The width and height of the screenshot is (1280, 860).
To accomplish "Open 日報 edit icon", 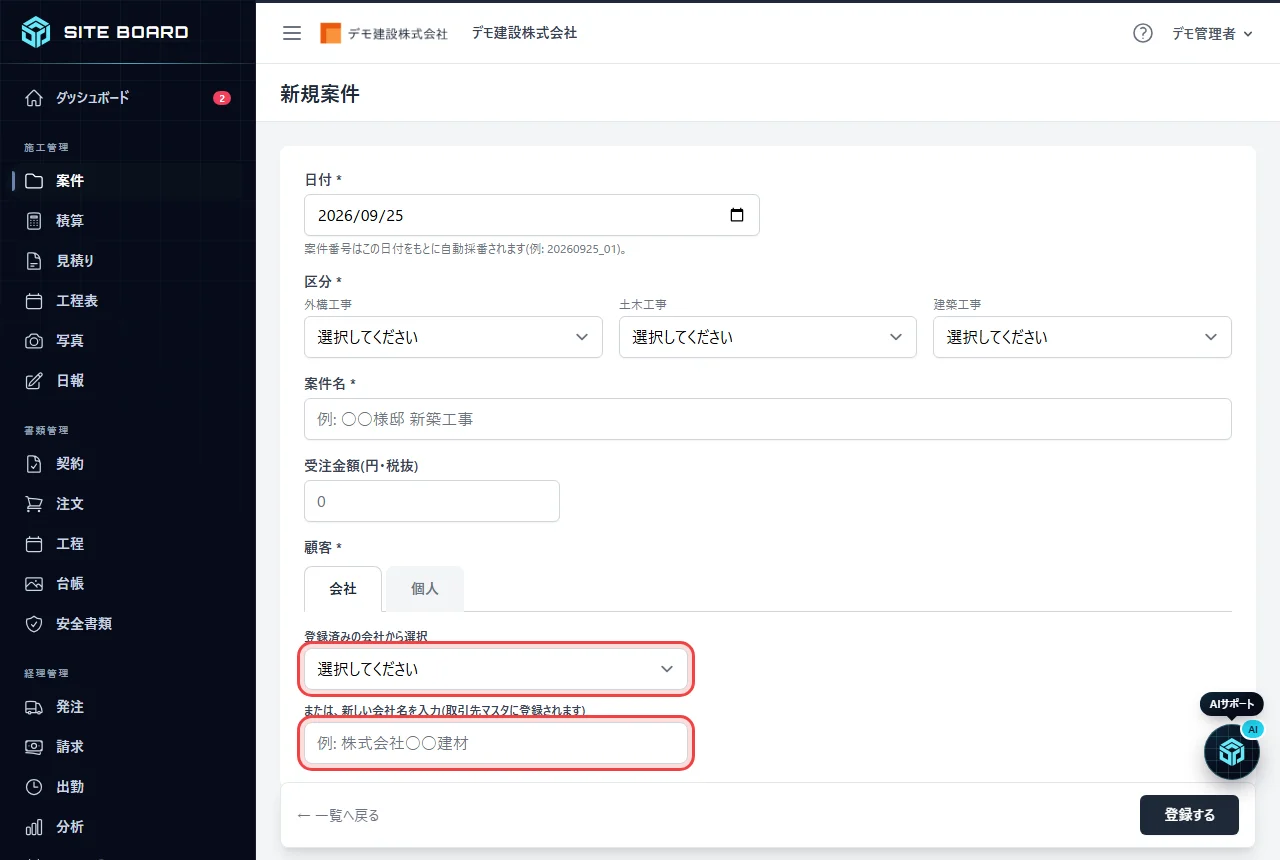I will (x=34, y=381).
